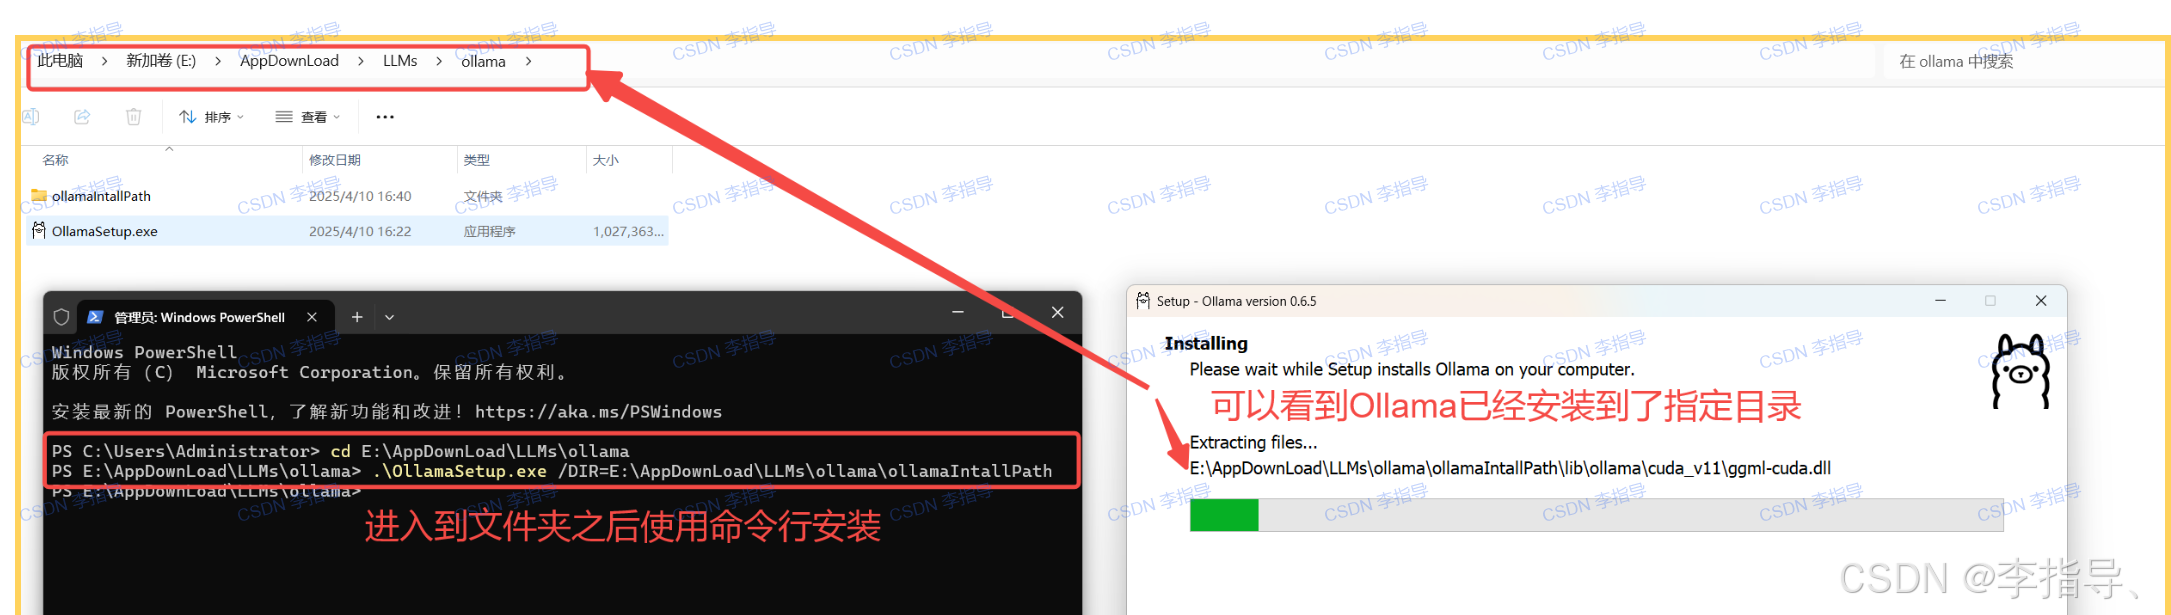Click the PowerShell icon on the terminal tab

(x=96, y=317)
